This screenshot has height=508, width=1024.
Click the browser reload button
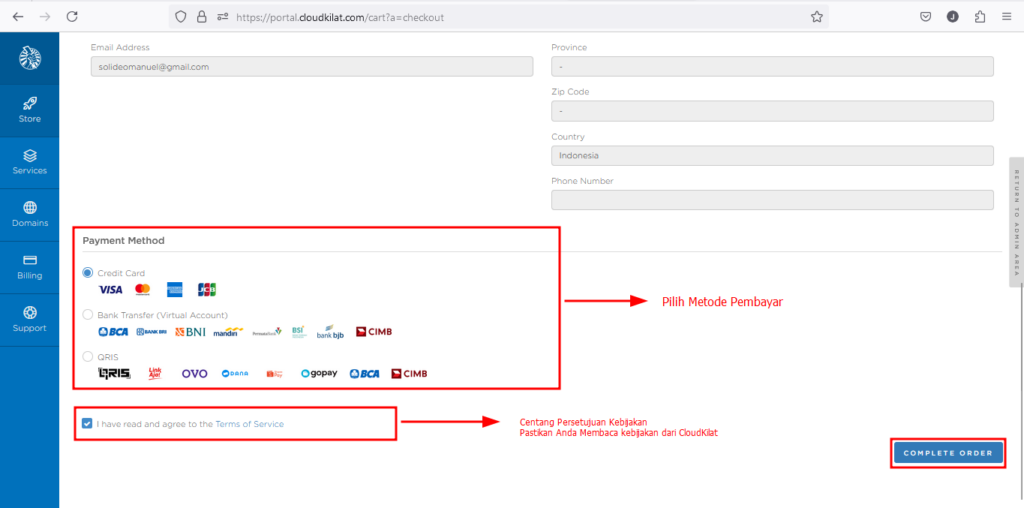[71, 17]
